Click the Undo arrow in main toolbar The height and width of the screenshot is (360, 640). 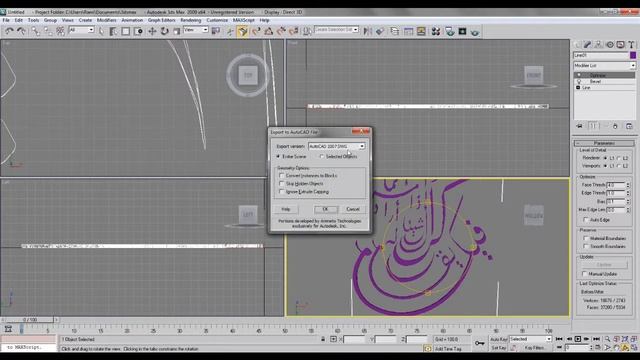click(9, 31)
